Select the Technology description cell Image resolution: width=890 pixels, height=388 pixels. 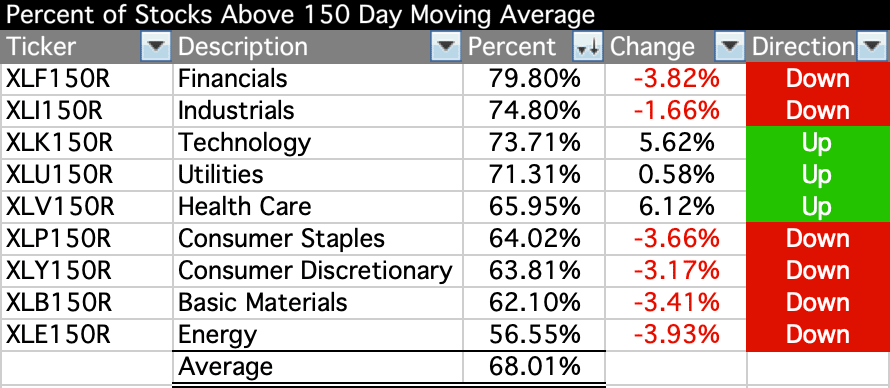318,143
